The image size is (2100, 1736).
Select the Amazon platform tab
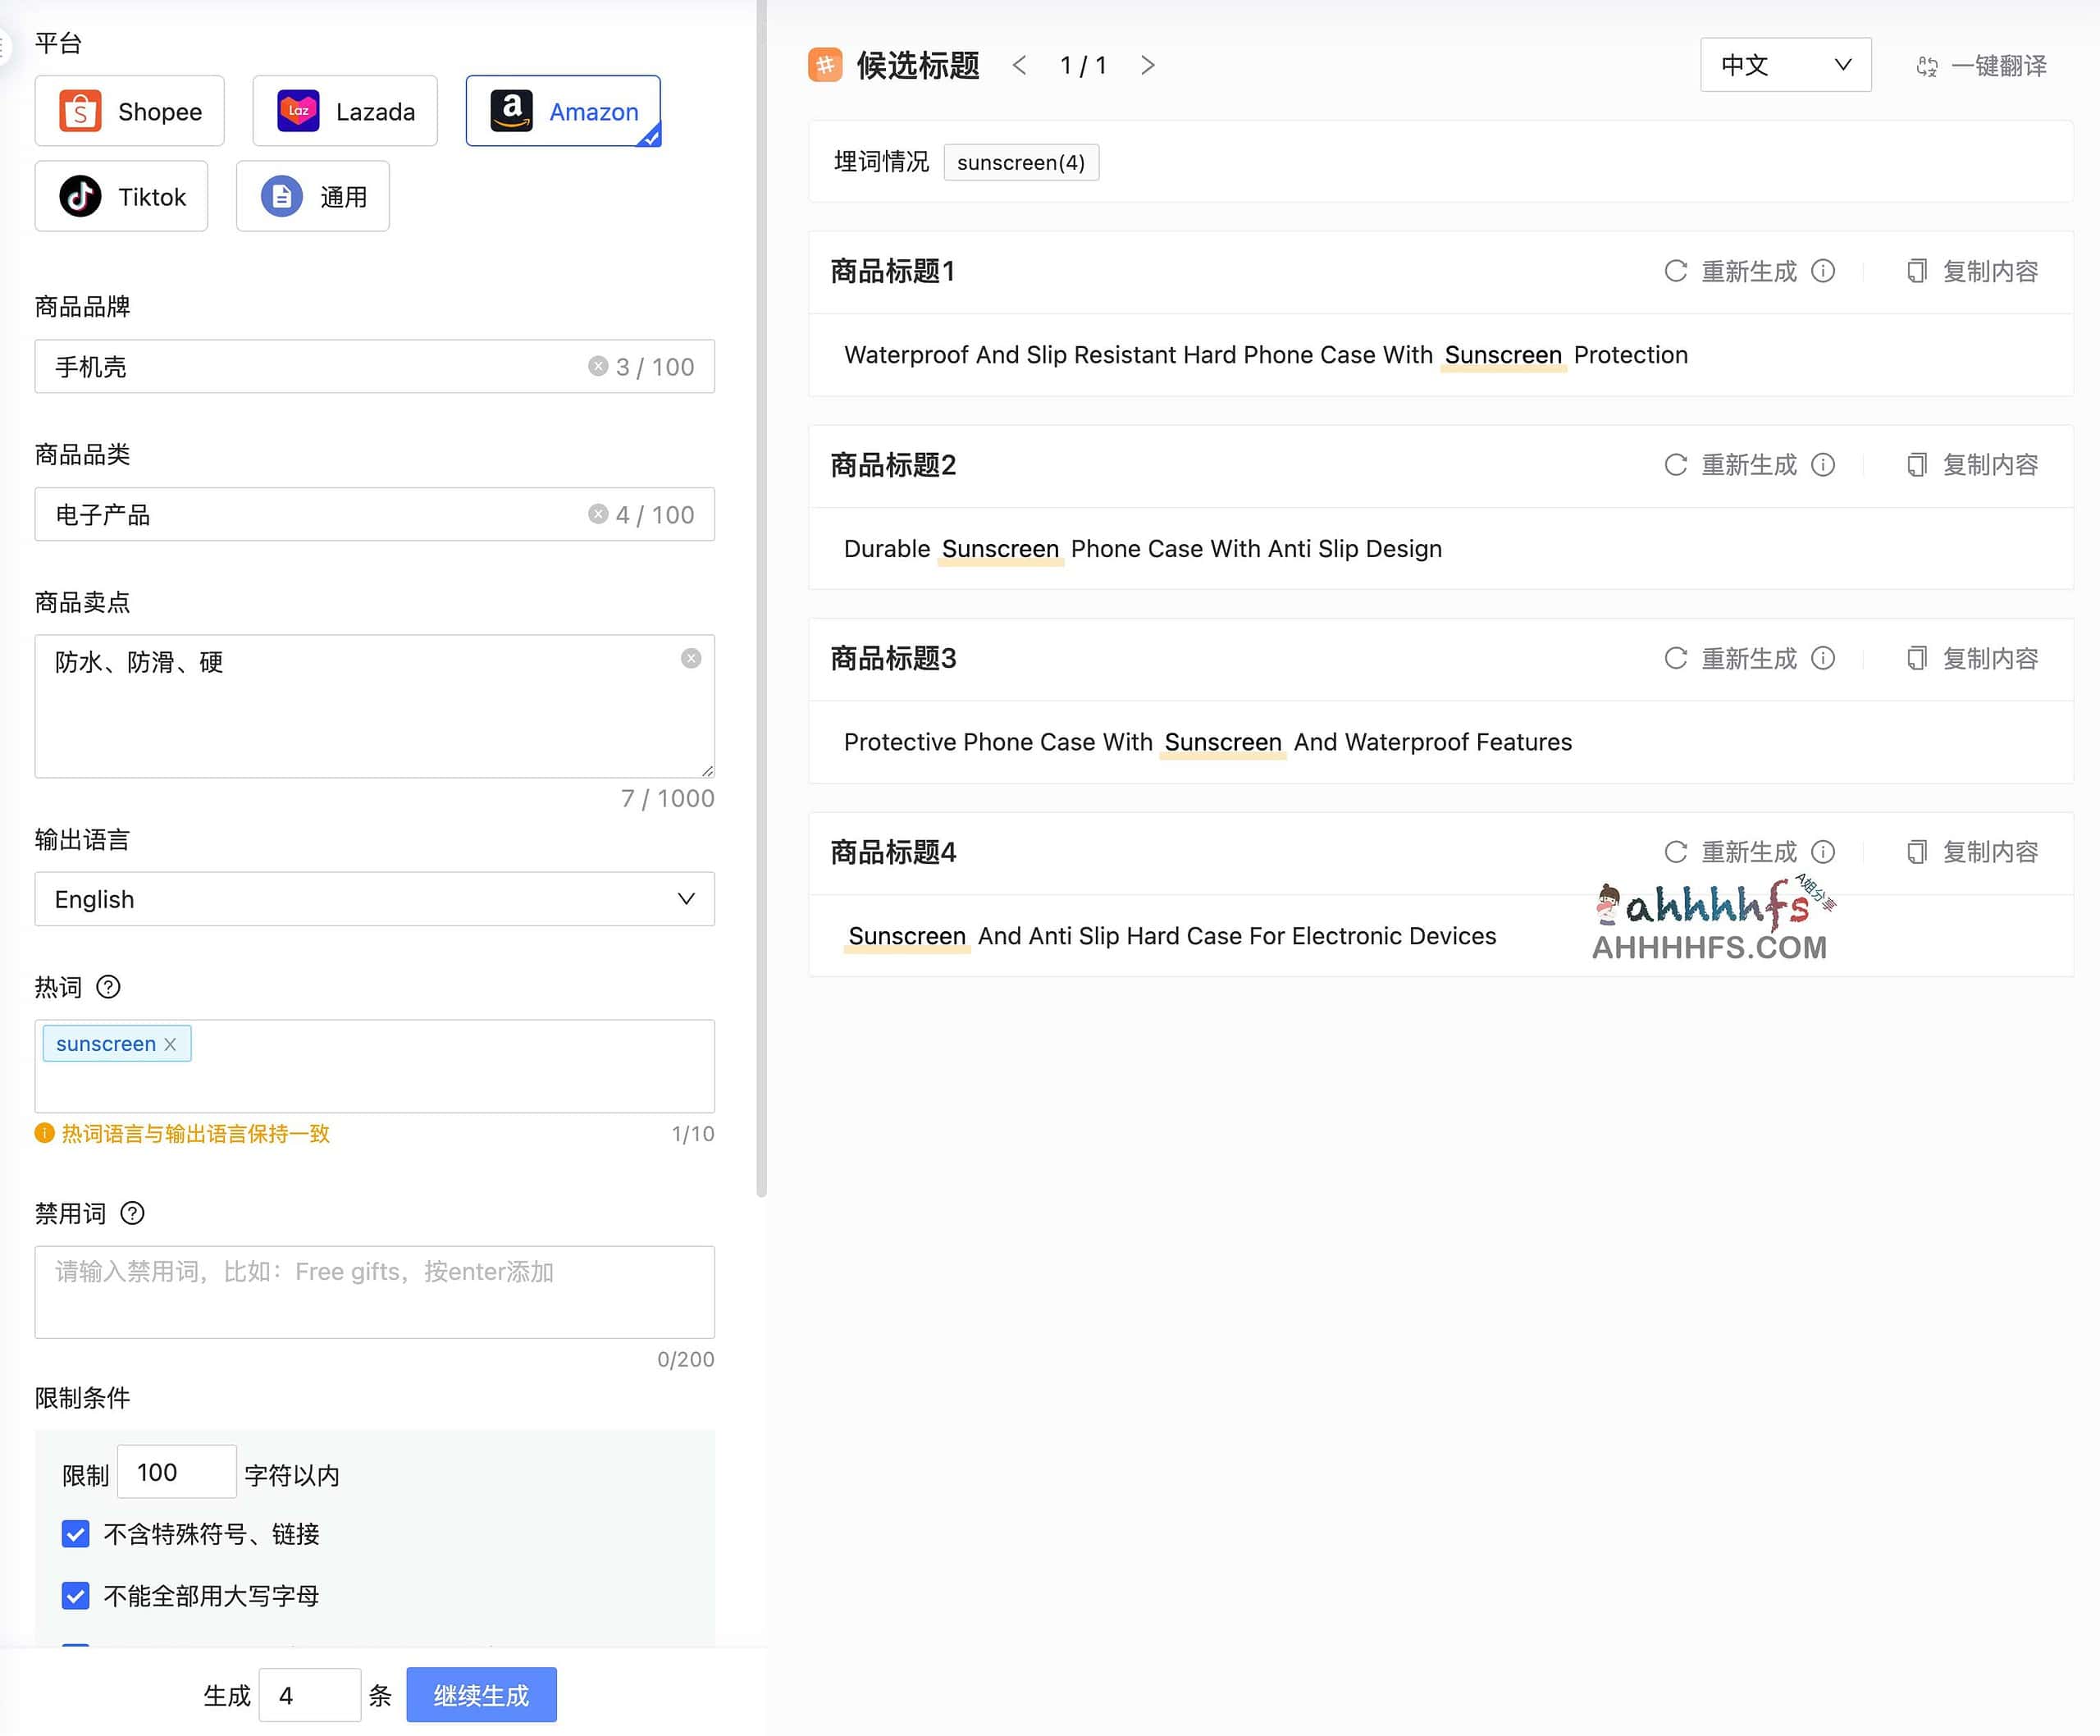563,111
